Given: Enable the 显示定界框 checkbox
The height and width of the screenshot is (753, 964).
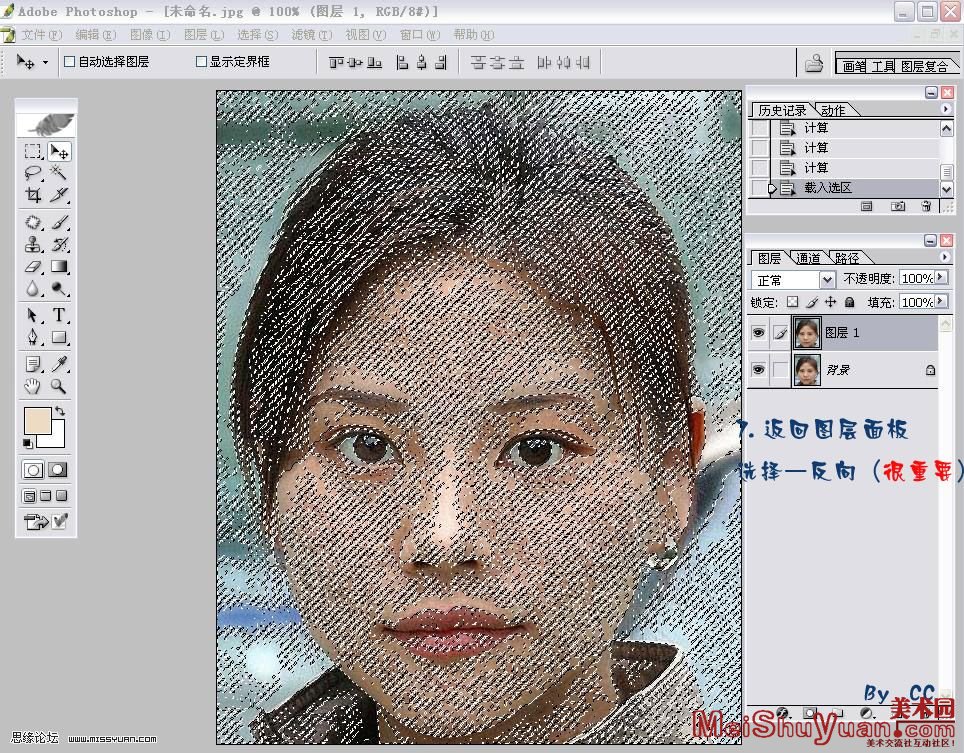Looking at the screenshot, I should coord(201,61).
